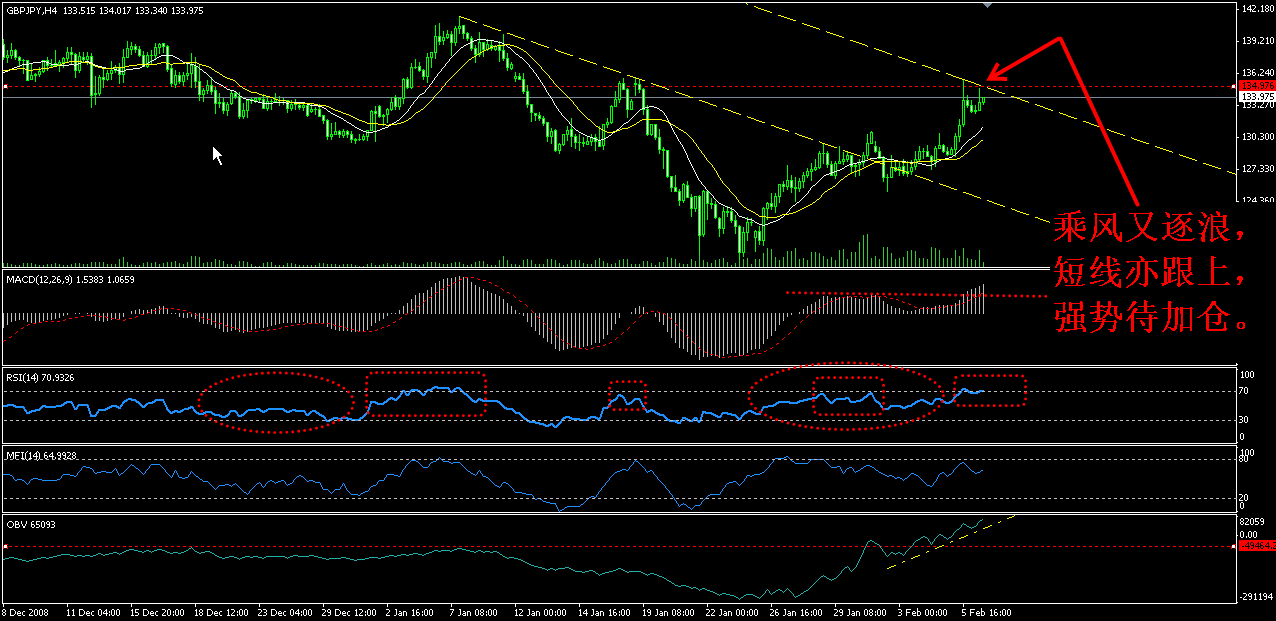Click the 19 Jan 08:00 time label
Viewport: 1276px width, 621px height.
[667, 611]
